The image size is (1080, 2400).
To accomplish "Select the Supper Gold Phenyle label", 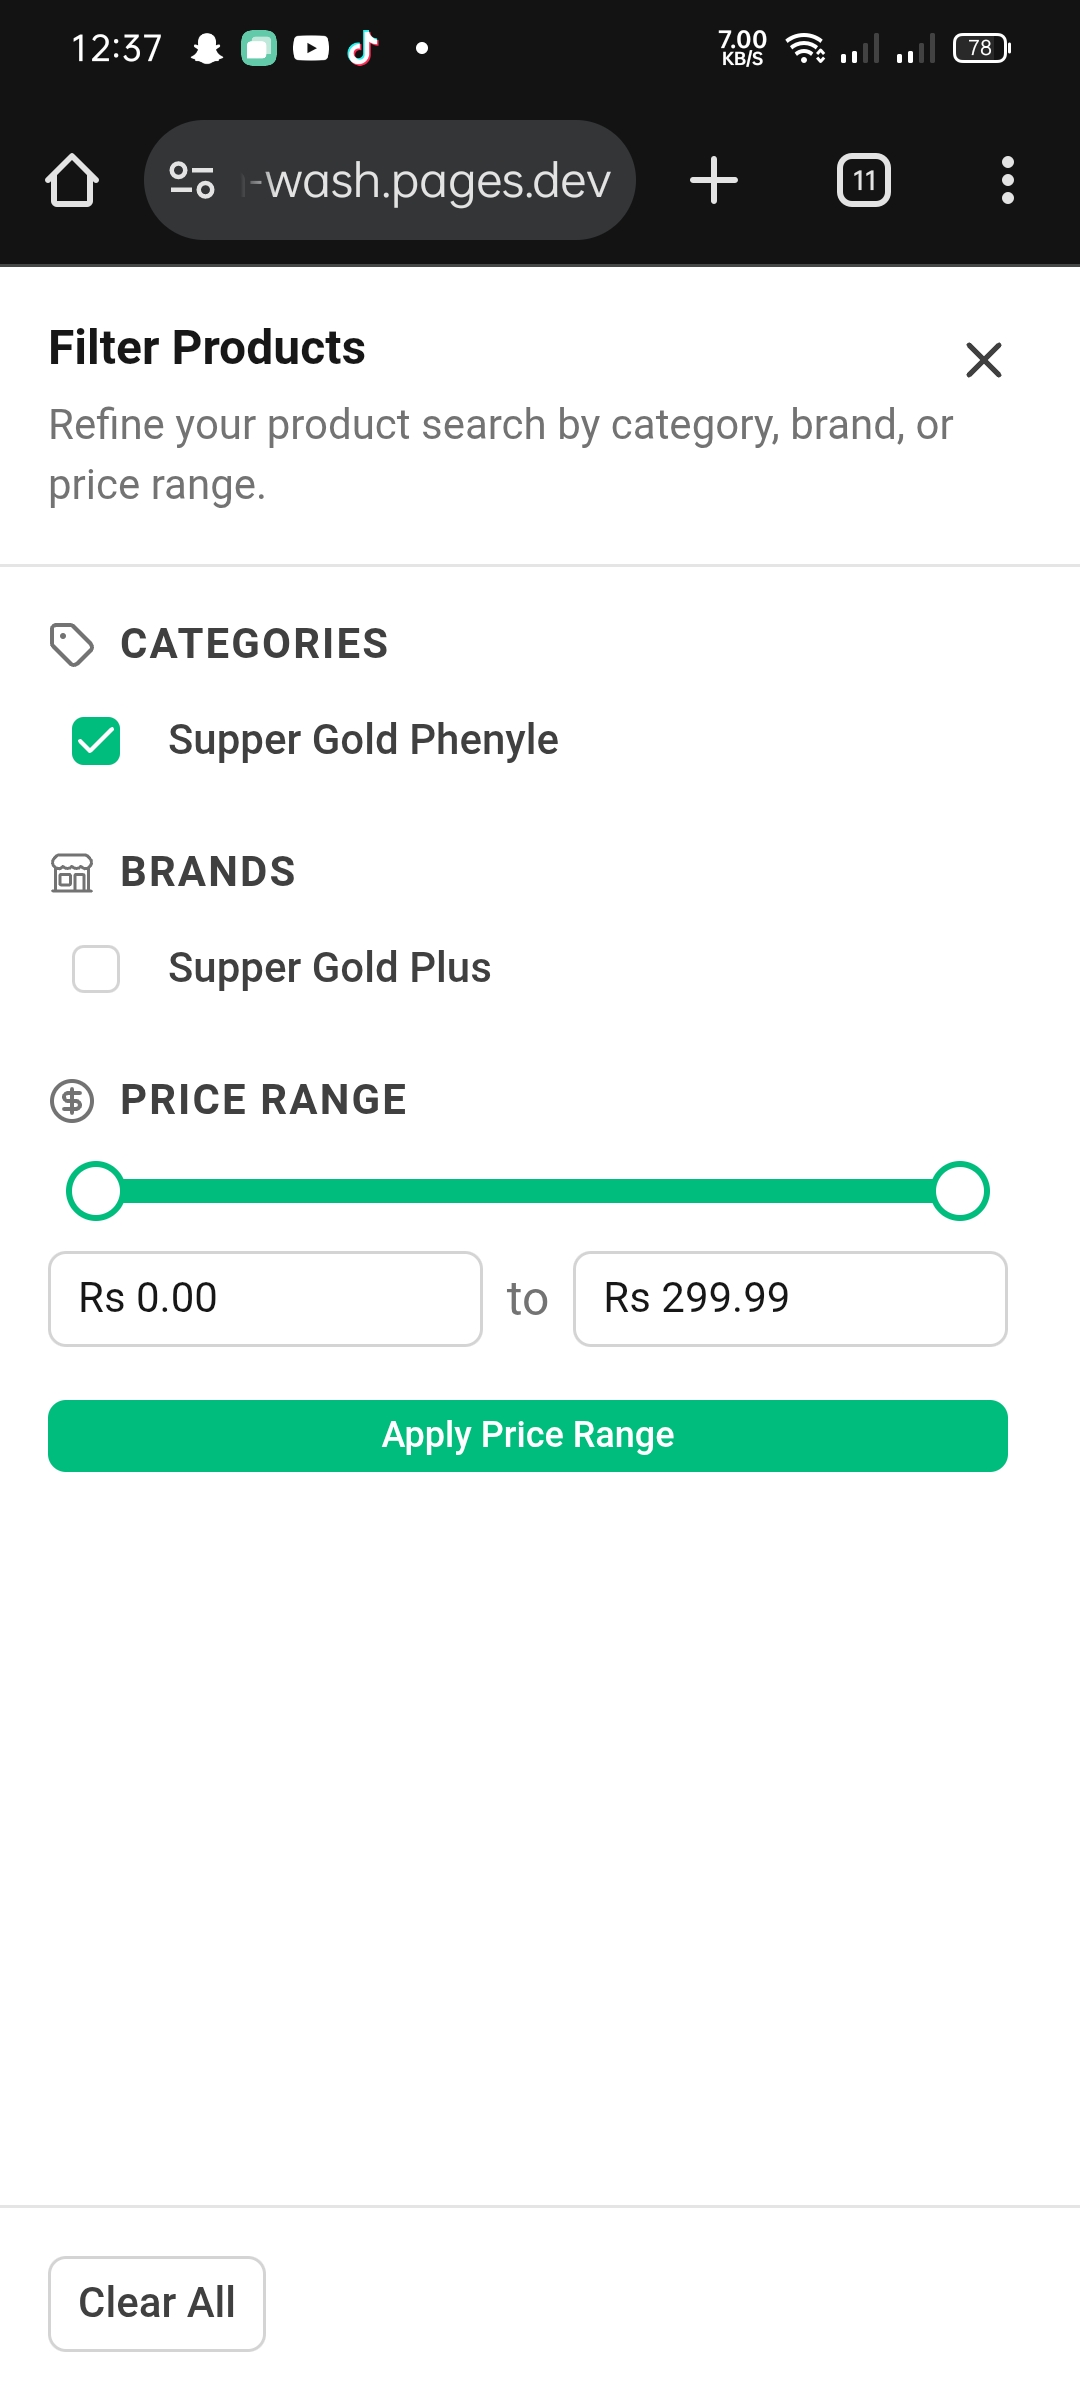I will 363,741.
